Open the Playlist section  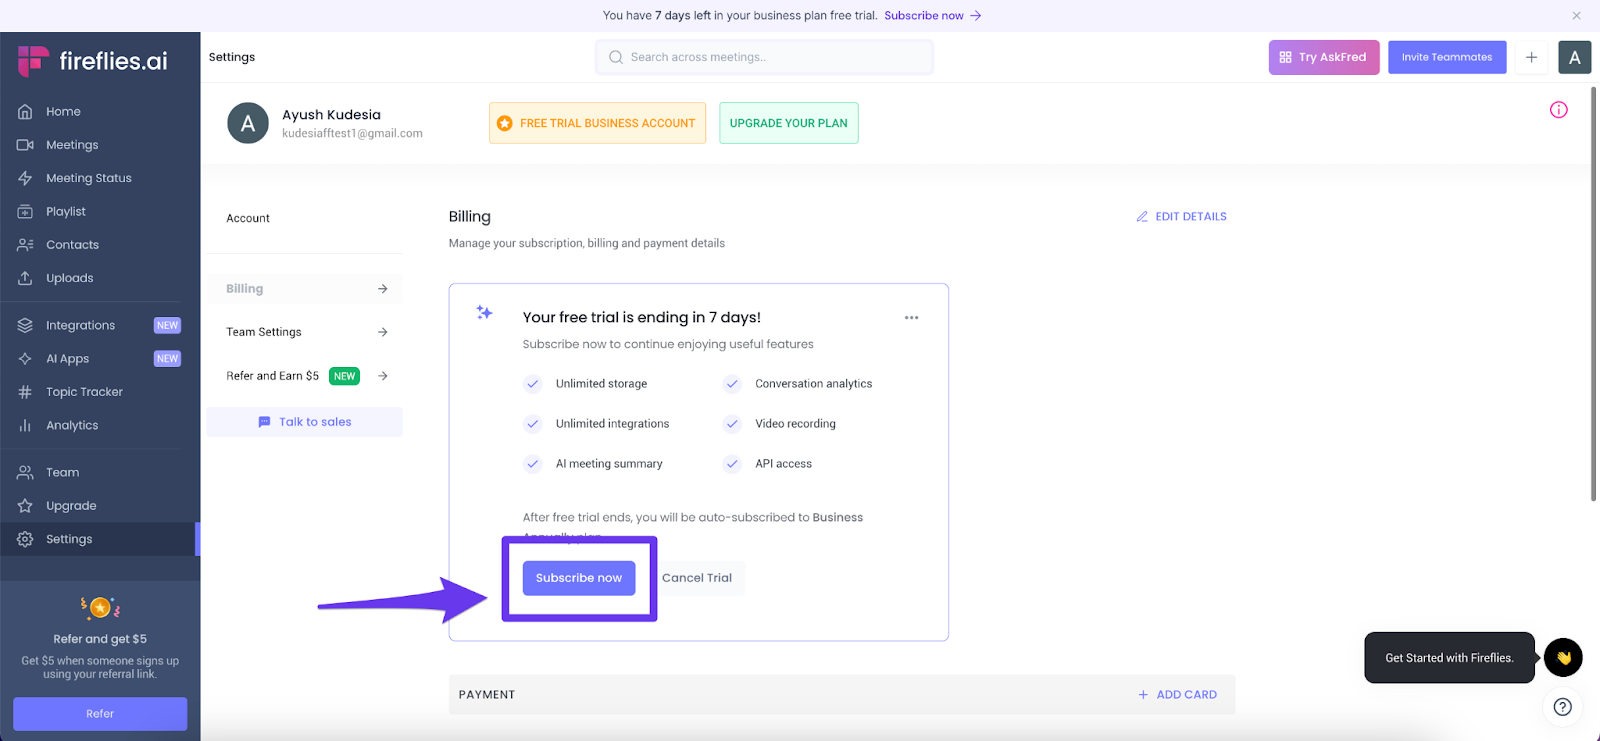tap(66, 212)
